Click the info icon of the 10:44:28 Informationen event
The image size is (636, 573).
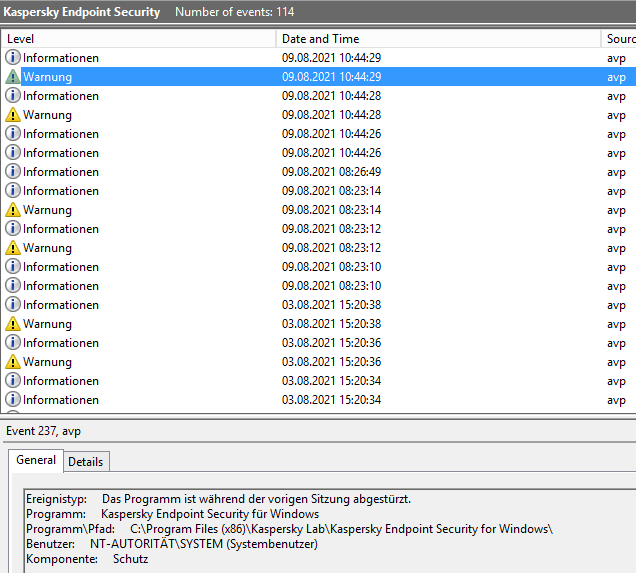tap(13, 96)
